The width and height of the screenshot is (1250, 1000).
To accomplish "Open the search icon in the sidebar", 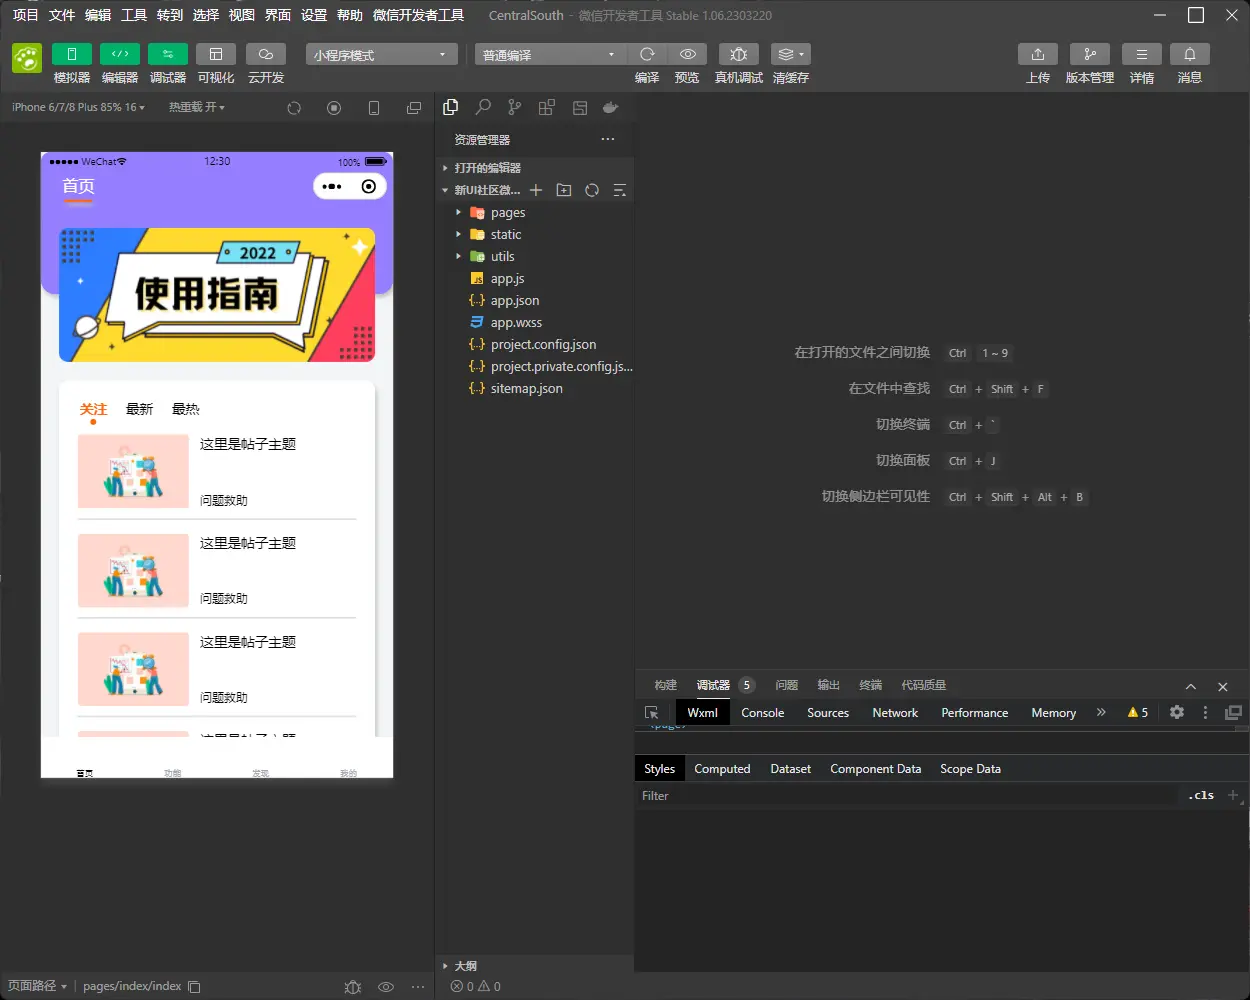I will [x=483, y=107].
